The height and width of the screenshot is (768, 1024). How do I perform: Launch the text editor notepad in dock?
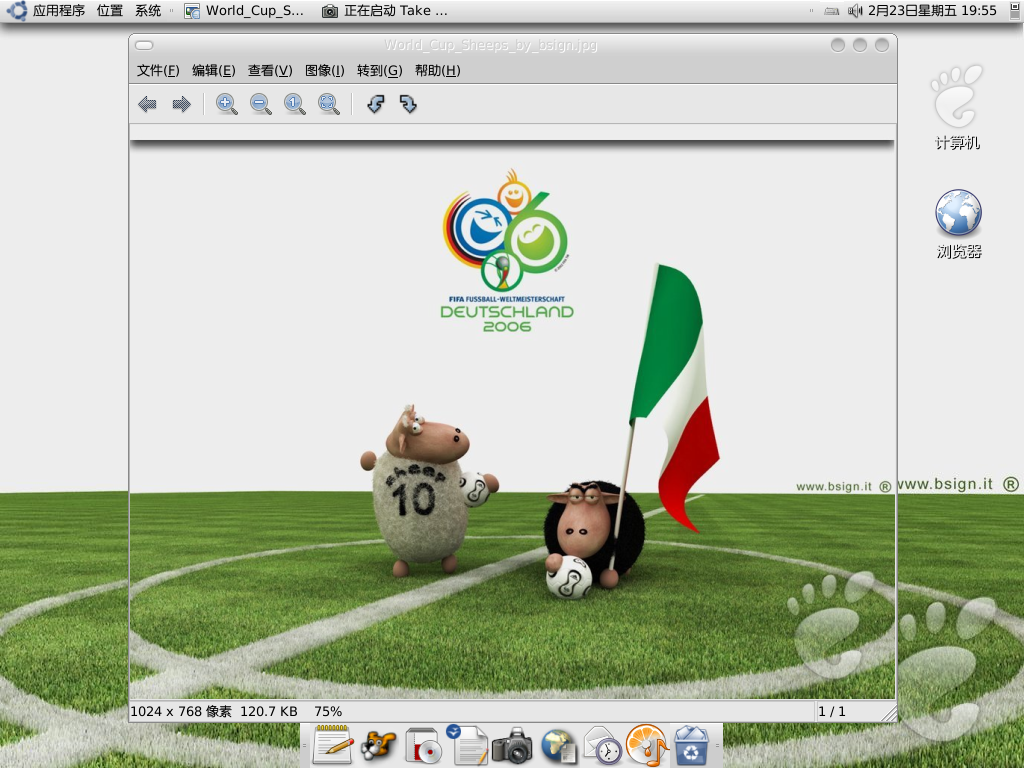[x=332, y=744]
